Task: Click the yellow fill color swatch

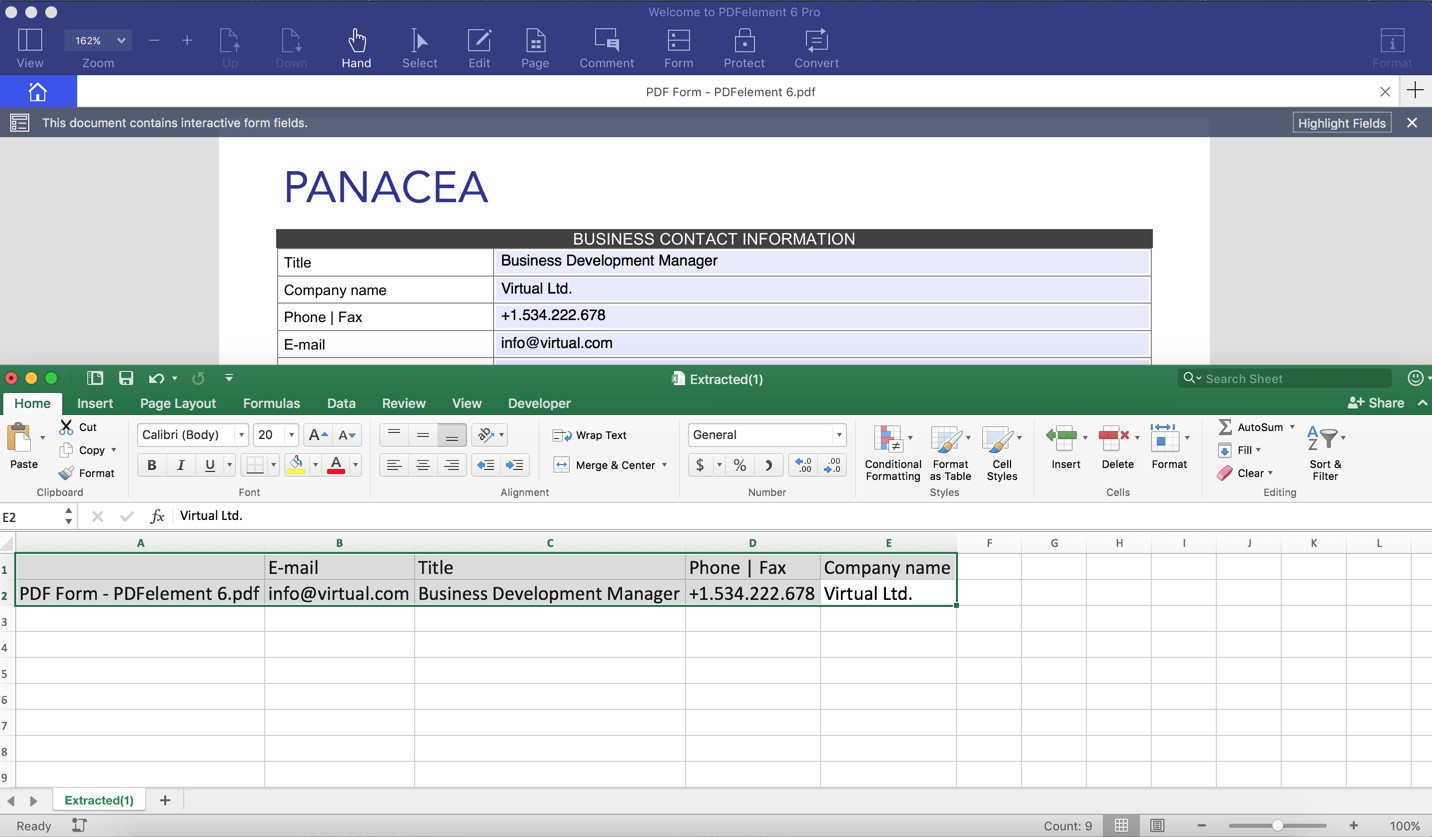Action: (x=296, y=465)
